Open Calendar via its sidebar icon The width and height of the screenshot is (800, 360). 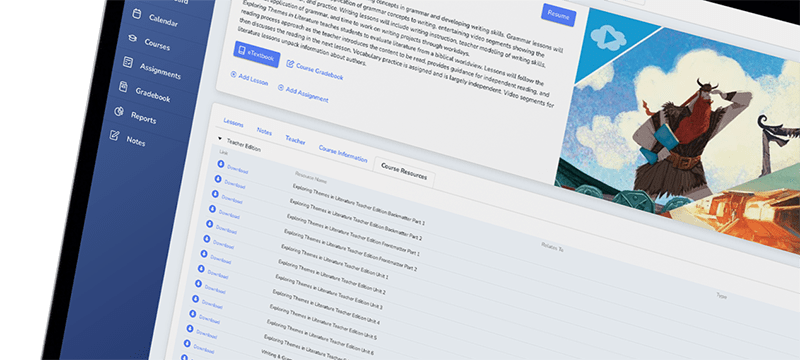pos(136,14)
